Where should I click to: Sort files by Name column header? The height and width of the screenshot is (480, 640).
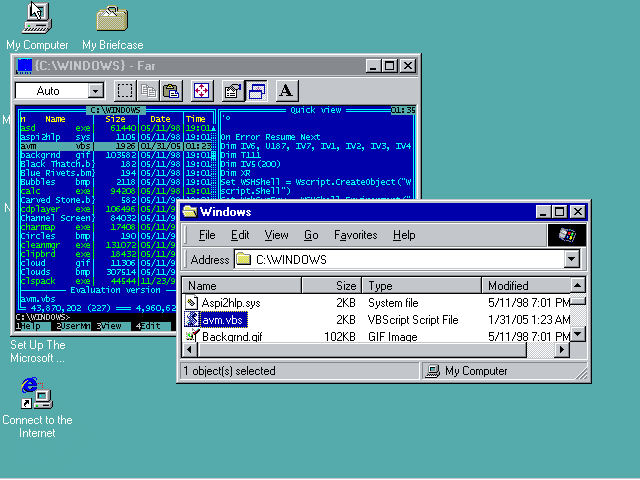click(242, 285)
